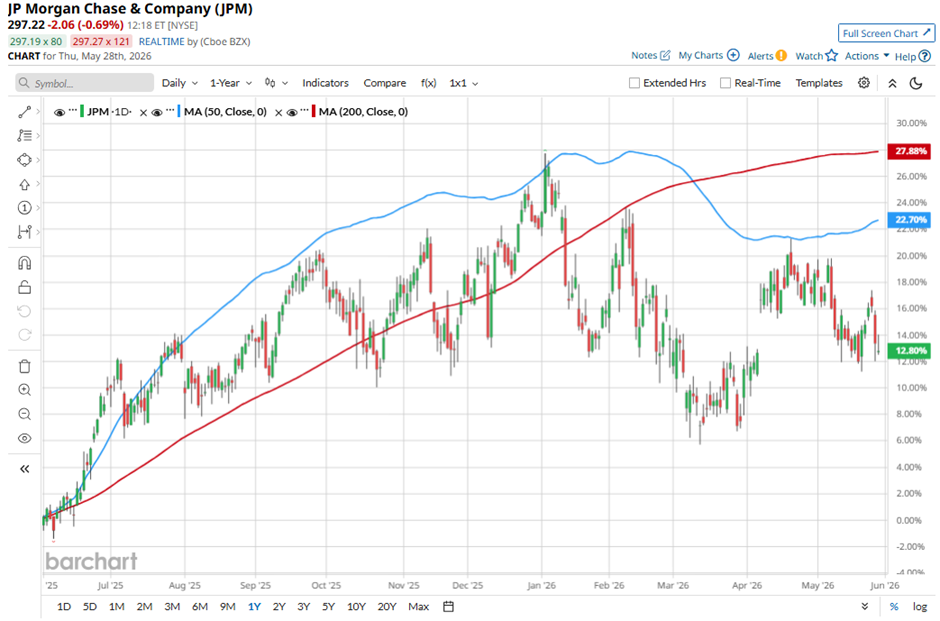Expand the 1-Year period dropdown
This screenshot has height=621, width=940.
[x=231, y=83]
